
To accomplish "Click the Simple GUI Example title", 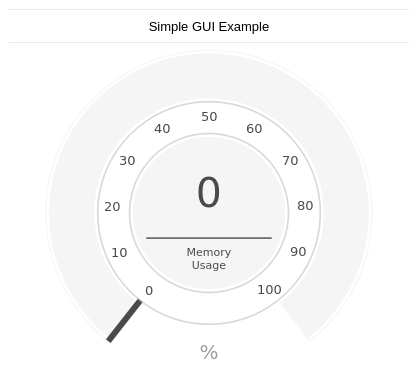I will 209,27.
